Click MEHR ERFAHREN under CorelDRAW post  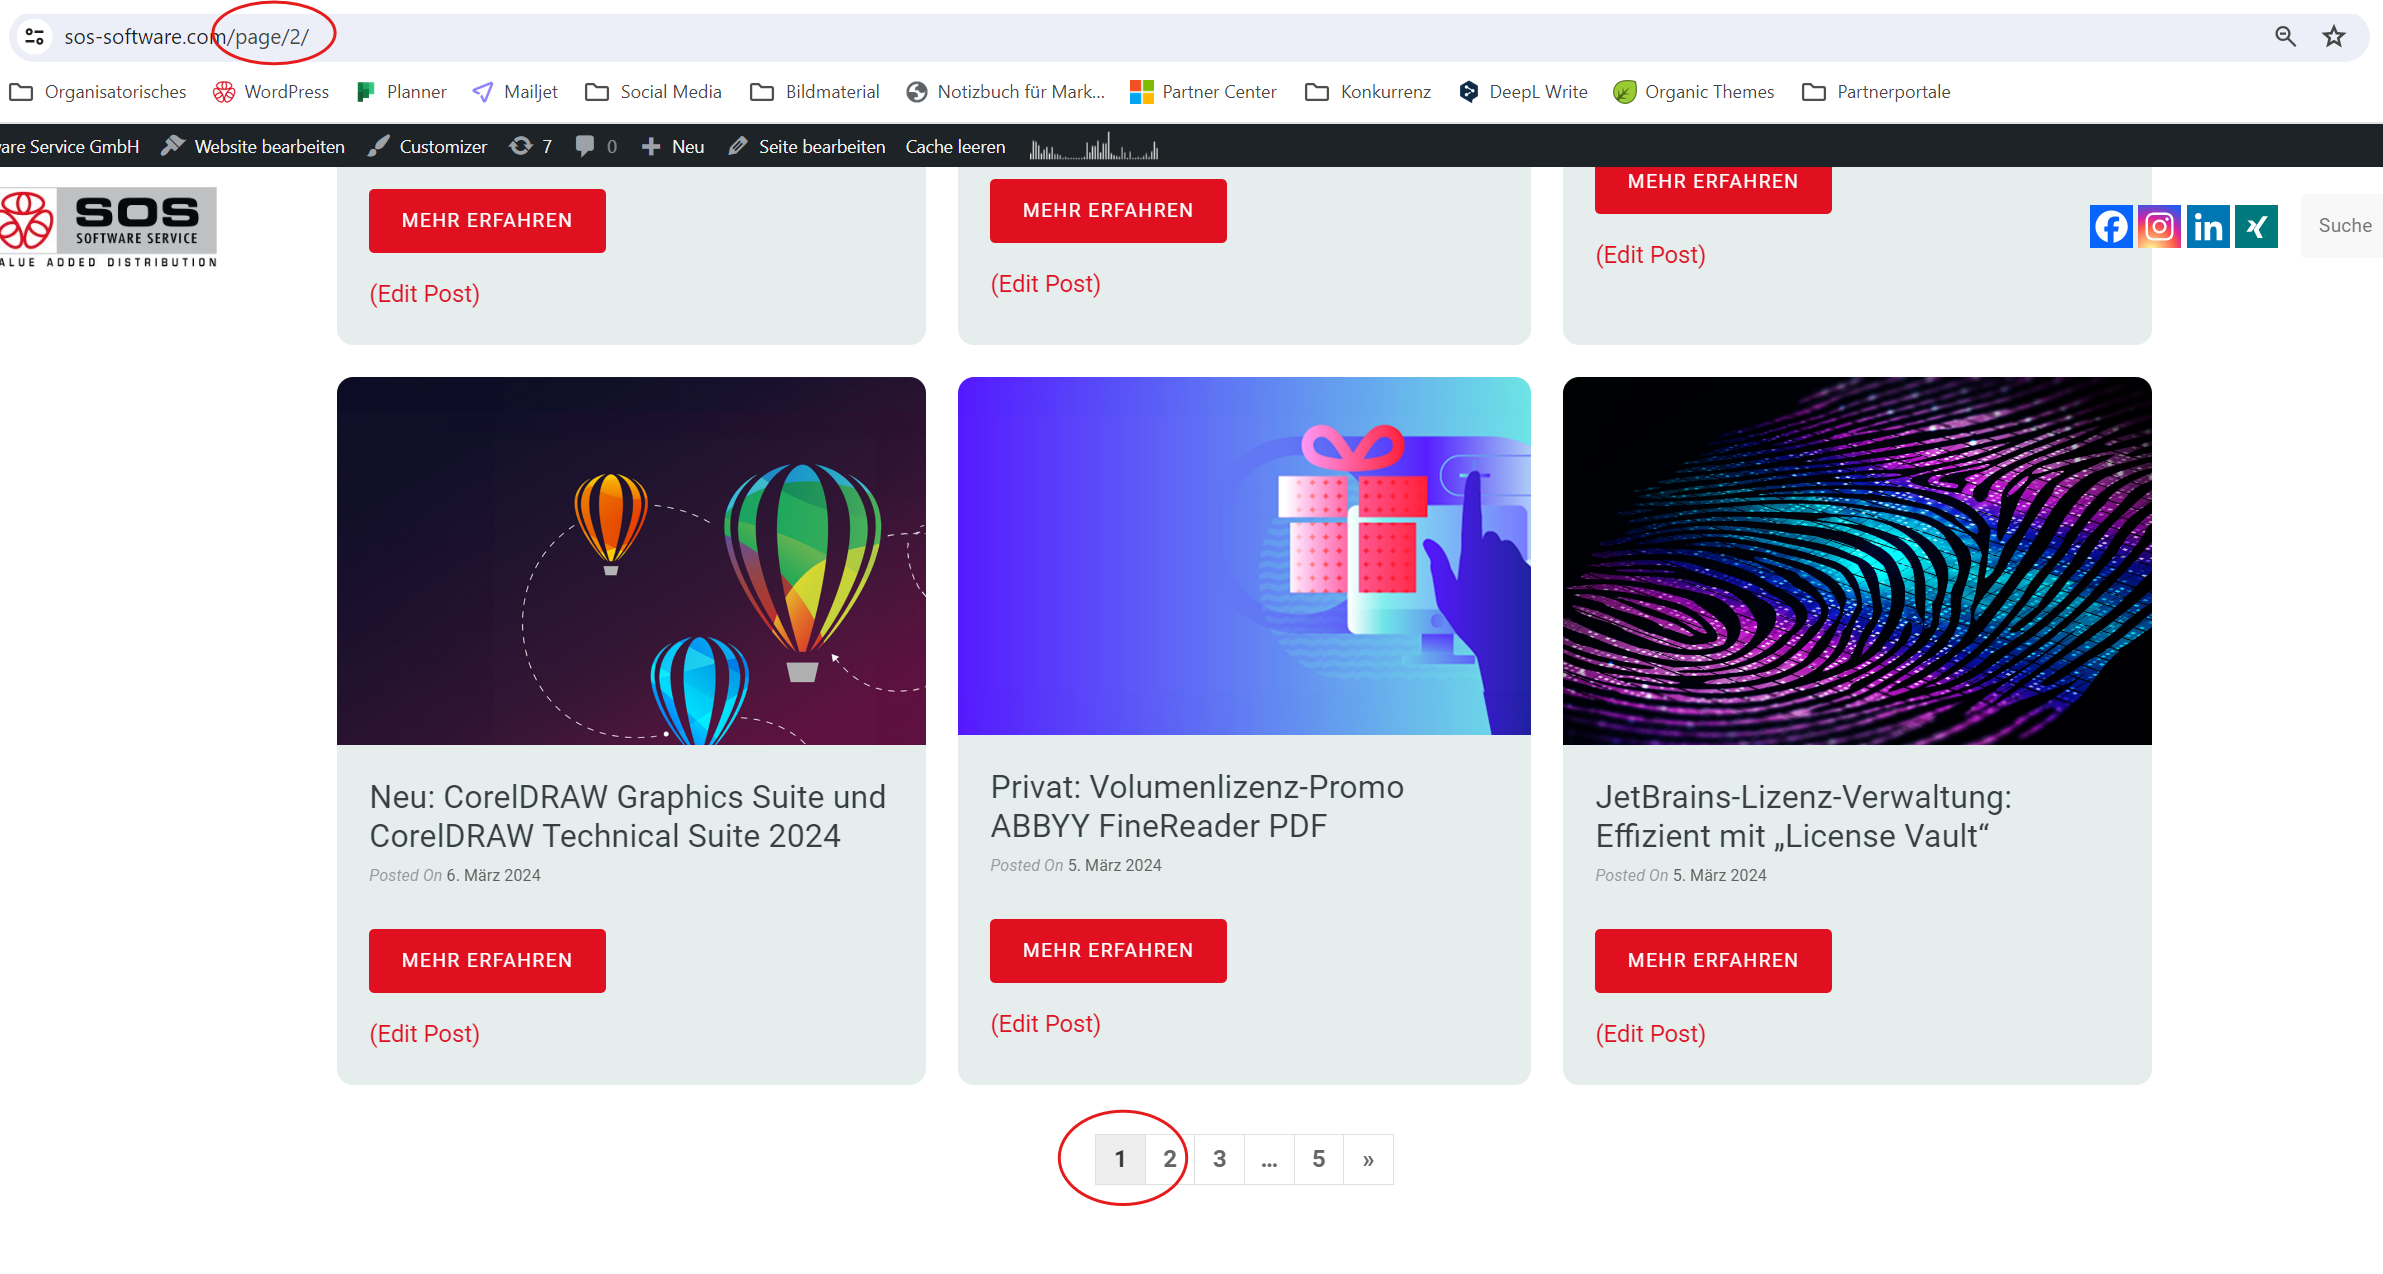point(487,961)
